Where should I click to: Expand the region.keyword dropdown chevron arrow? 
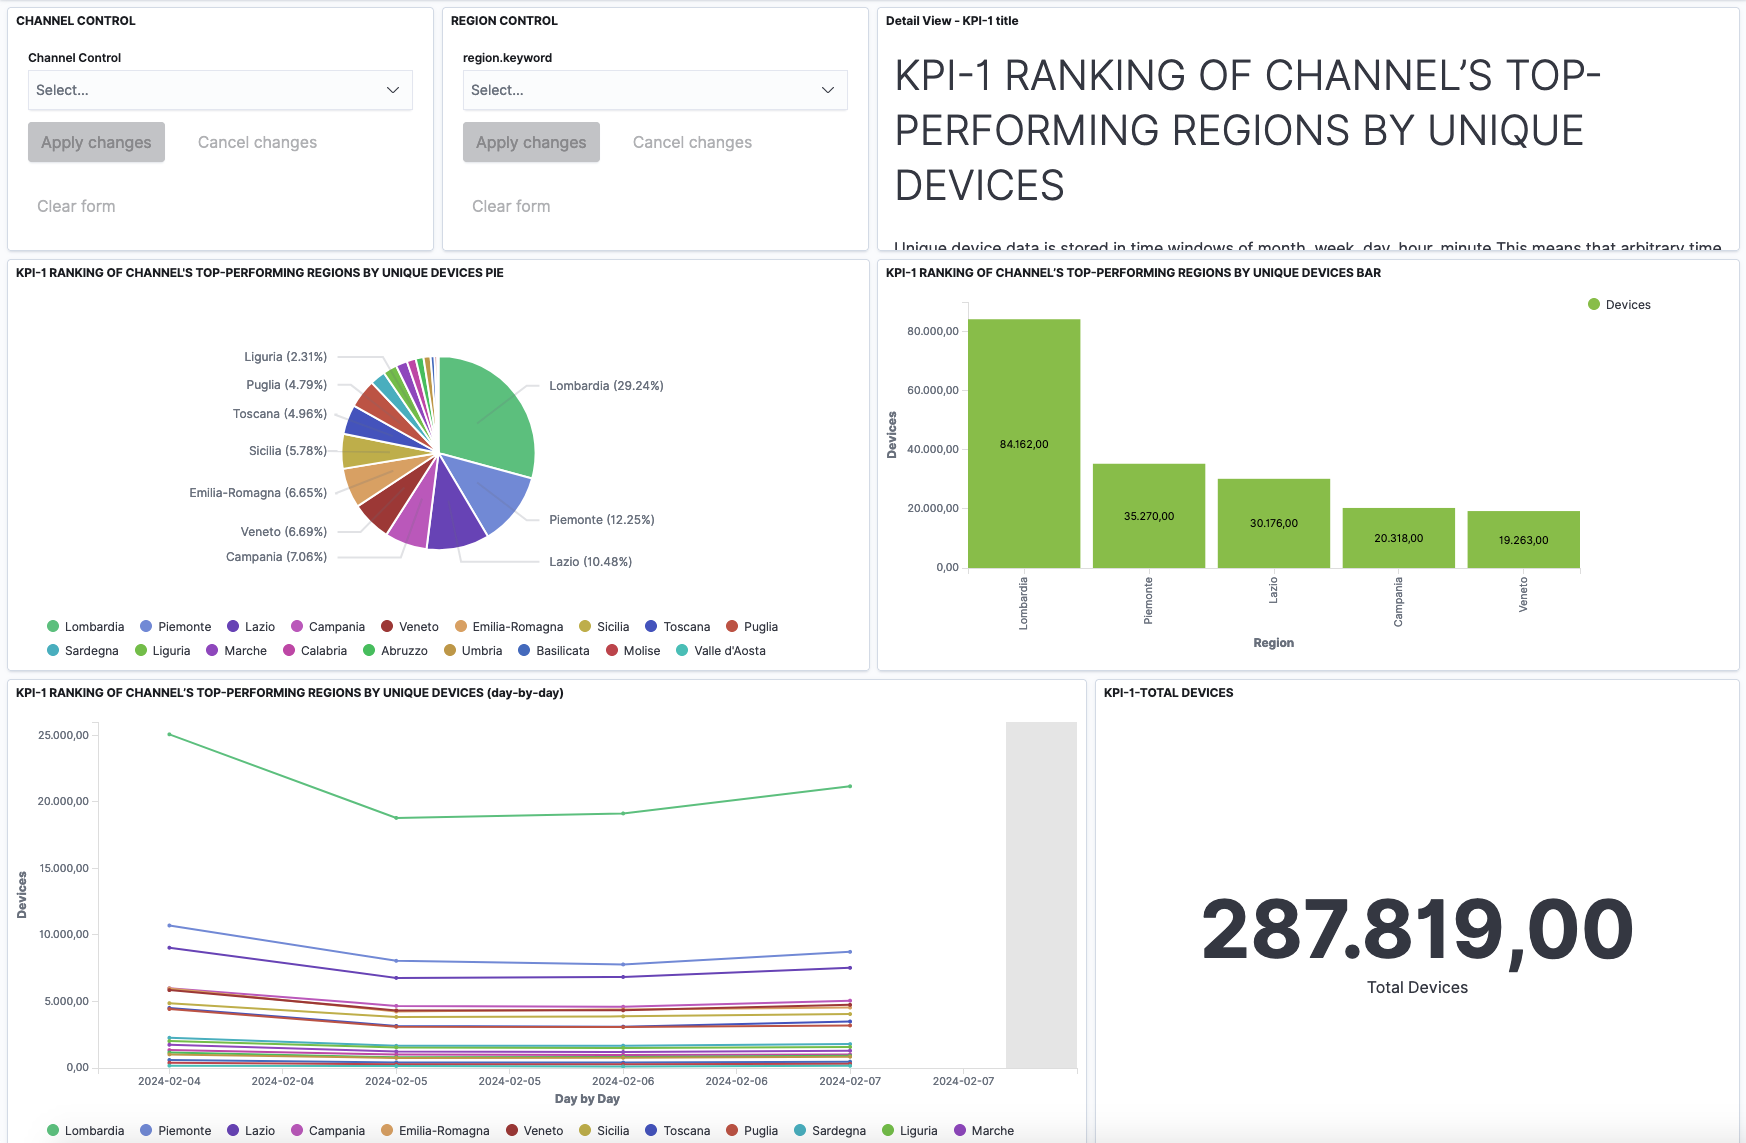click(828, 90)
